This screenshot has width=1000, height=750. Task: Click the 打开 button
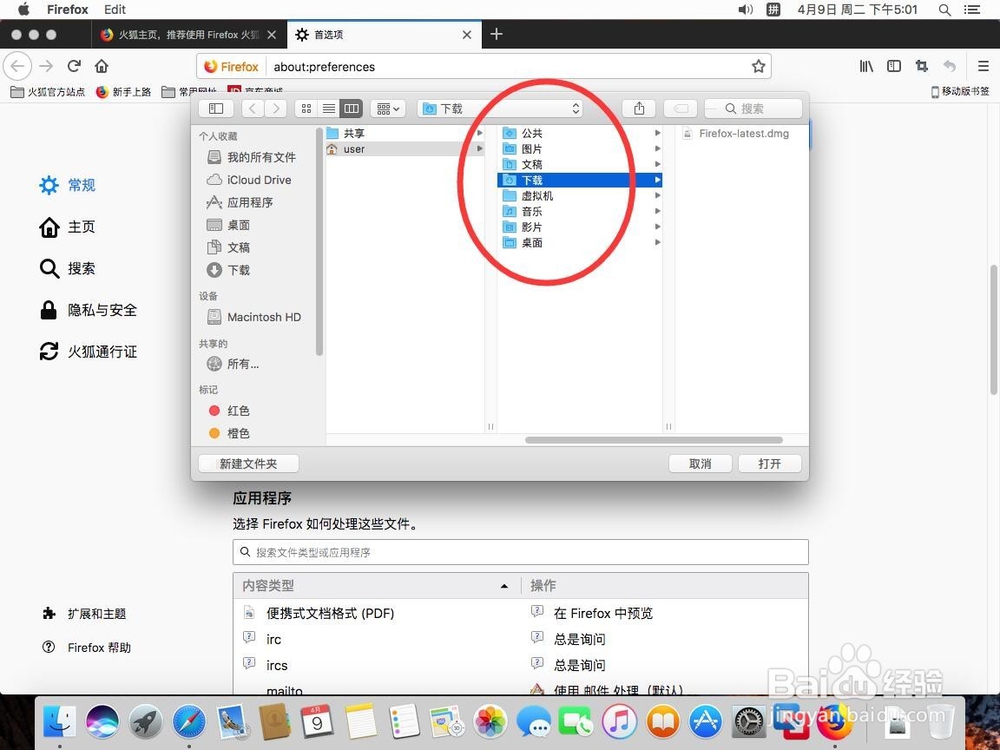click(x=770, y=464)
